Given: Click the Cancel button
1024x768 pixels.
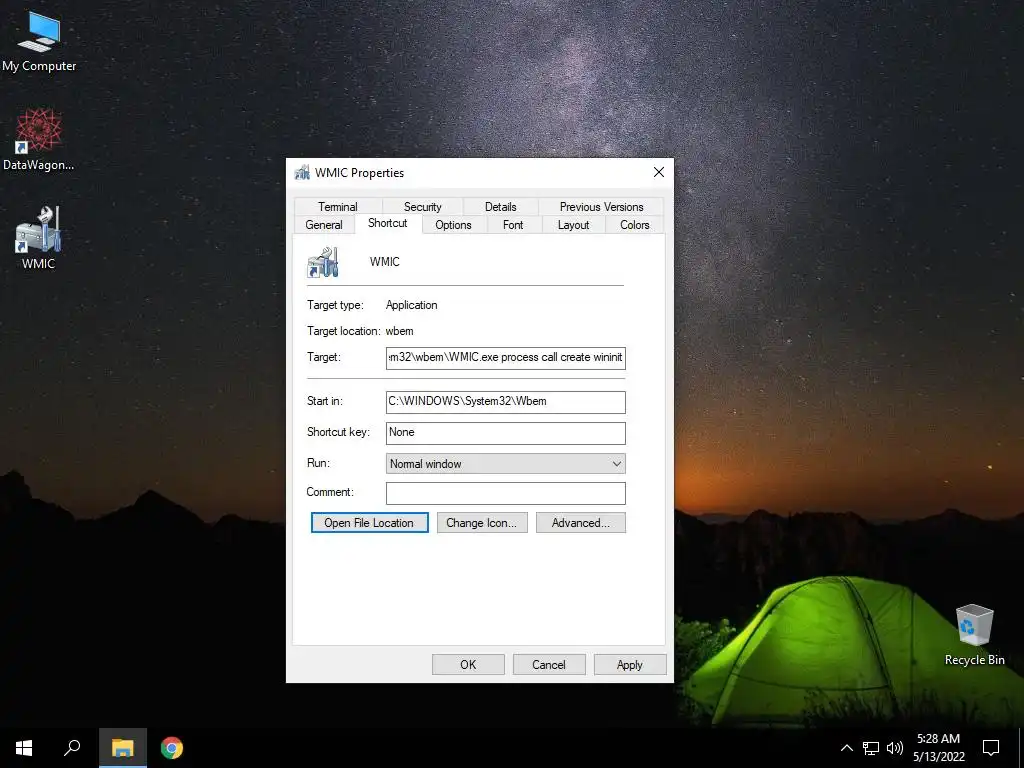Looking at the screenshot, I should [x=549, y=665].
